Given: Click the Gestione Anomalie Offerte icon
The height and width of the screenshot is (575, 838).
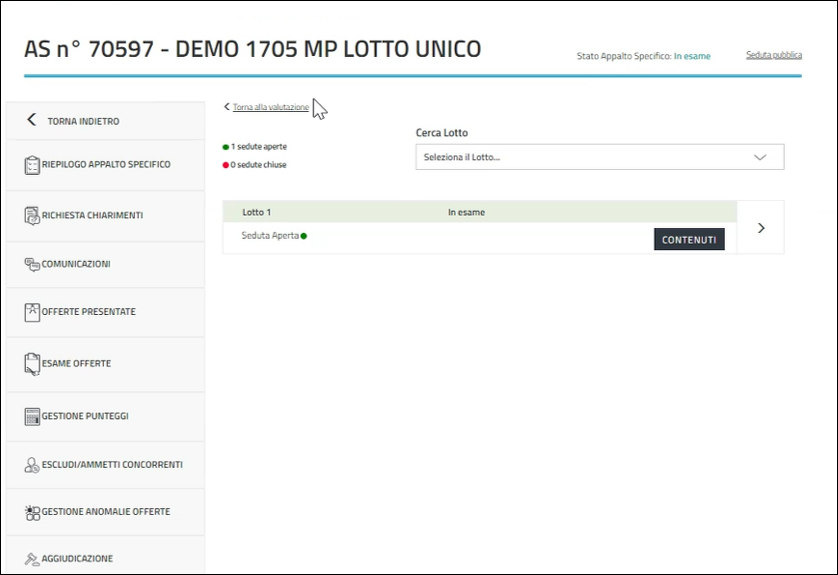Looking at the screenshot, I should point(32,512).
